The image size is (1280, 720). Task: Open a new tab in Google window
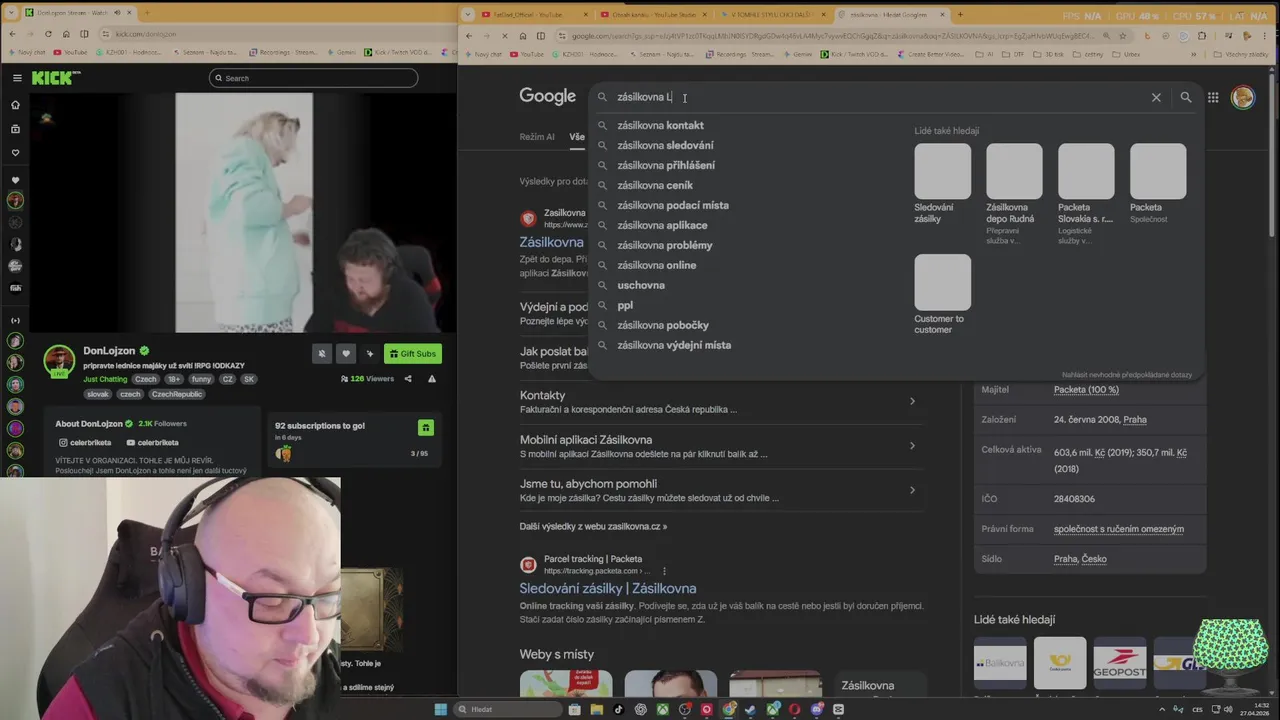960,14
